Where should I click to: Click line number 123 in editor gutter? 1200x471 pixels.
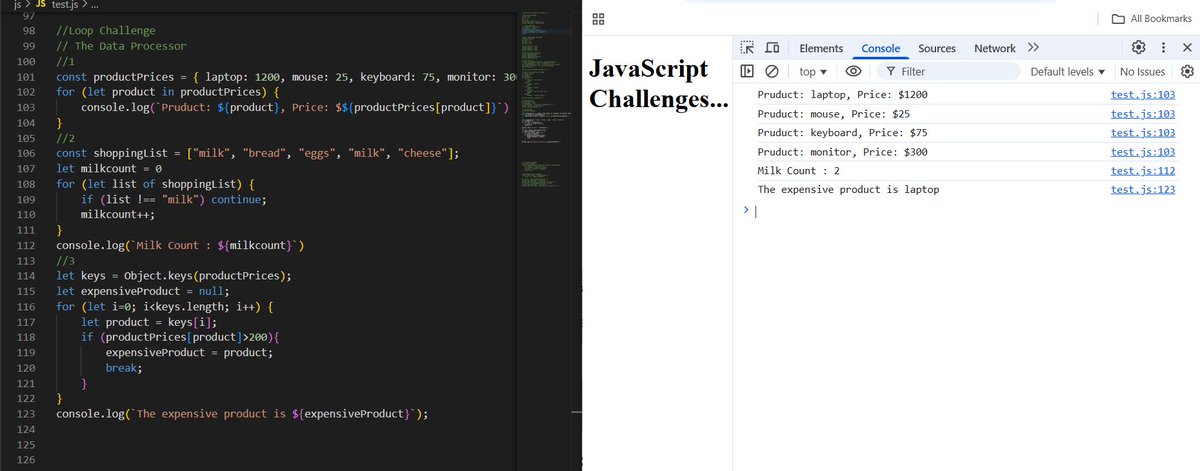pyautogui.click(x=28, y=413)
